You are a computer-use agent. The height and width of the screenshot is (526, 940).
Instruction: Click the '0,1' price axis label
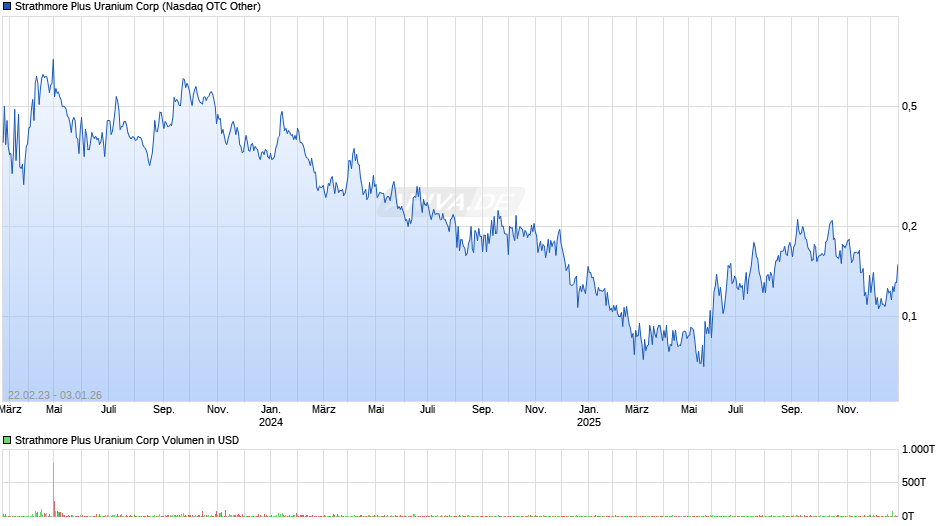coord(909,316)
